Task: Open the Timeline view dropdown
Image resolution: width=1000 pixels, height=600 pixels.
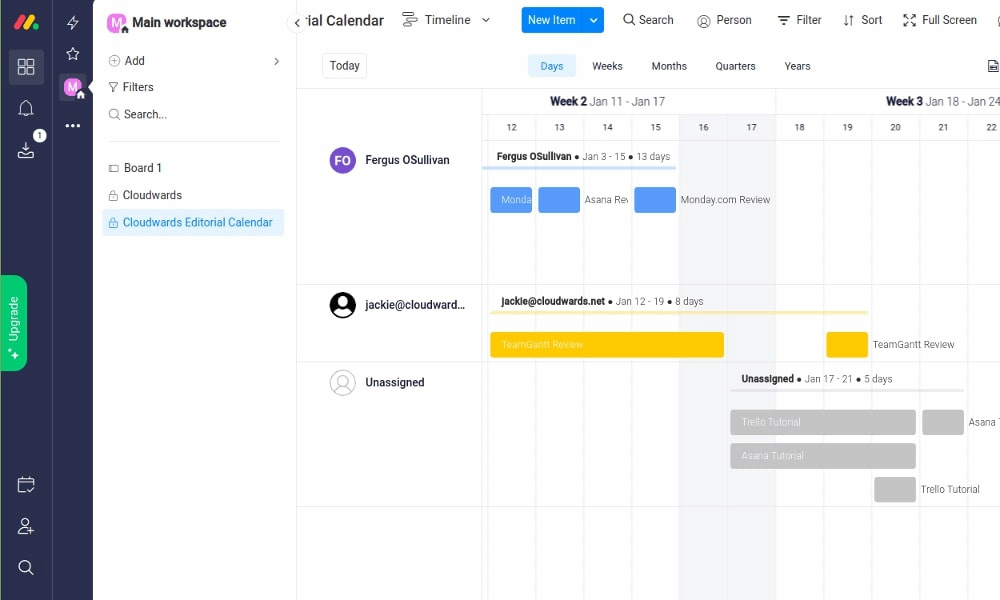Action: click(486, 19)
